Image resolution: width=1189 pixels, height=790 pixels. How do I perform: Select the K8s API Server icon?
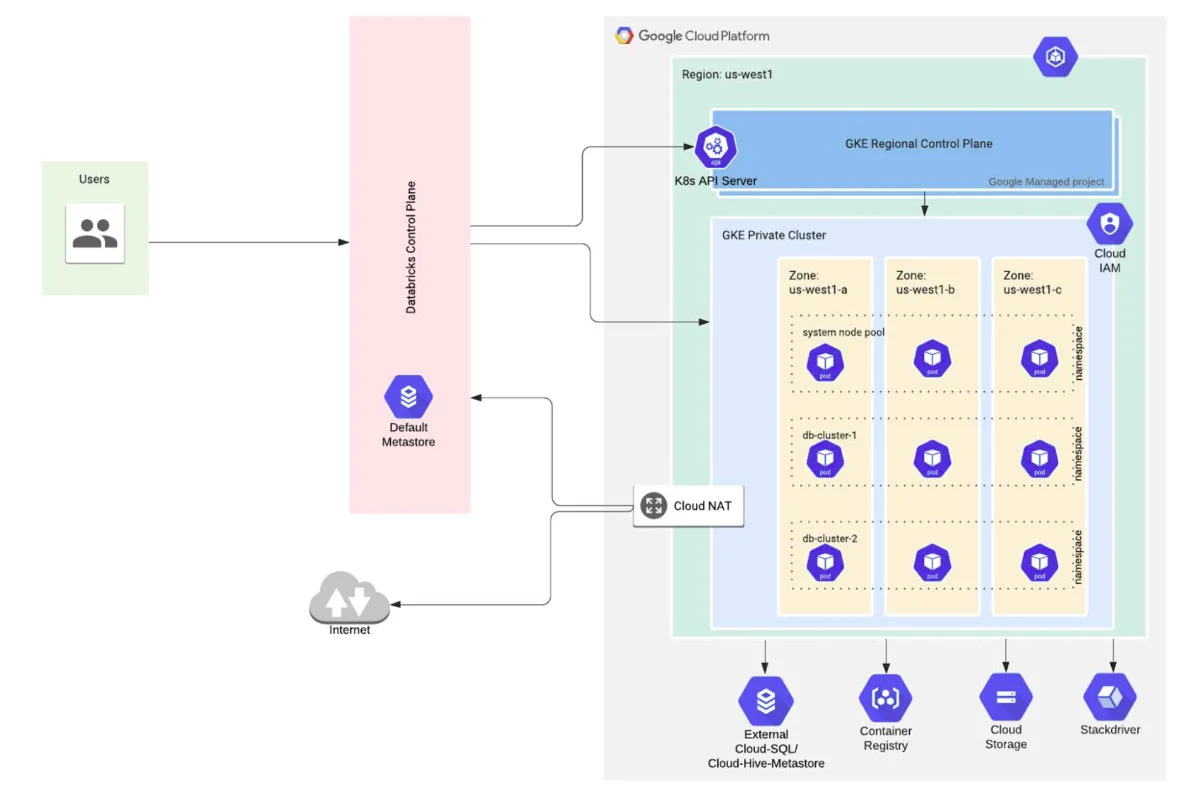715,147
